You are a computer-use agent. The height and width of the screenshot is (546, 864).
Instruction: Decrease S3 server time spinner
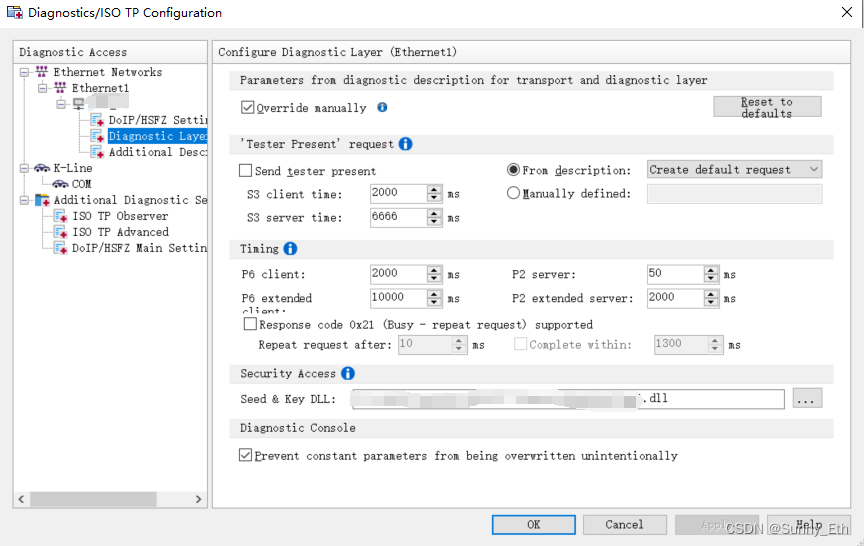pos(434,221)
